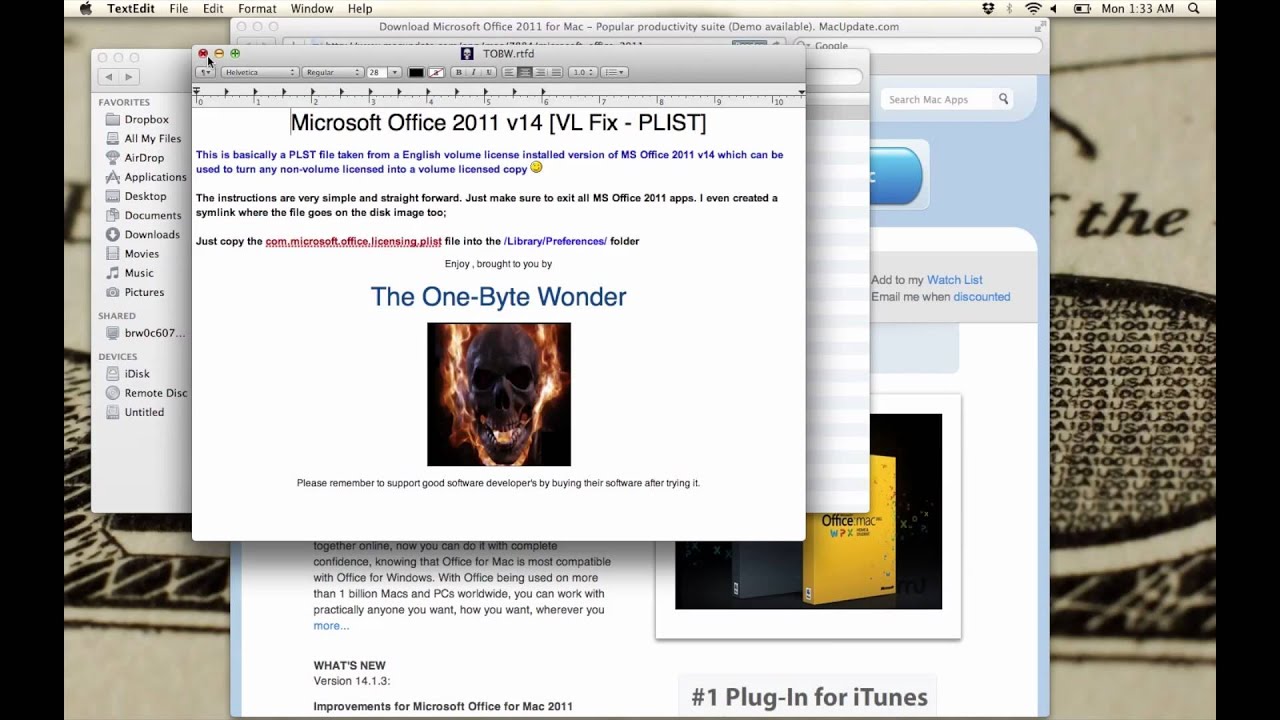Open Pictures folder in Finder sidebar
Image resolution: width=1280 pixels, height=720 pixels.
[144, 292]
